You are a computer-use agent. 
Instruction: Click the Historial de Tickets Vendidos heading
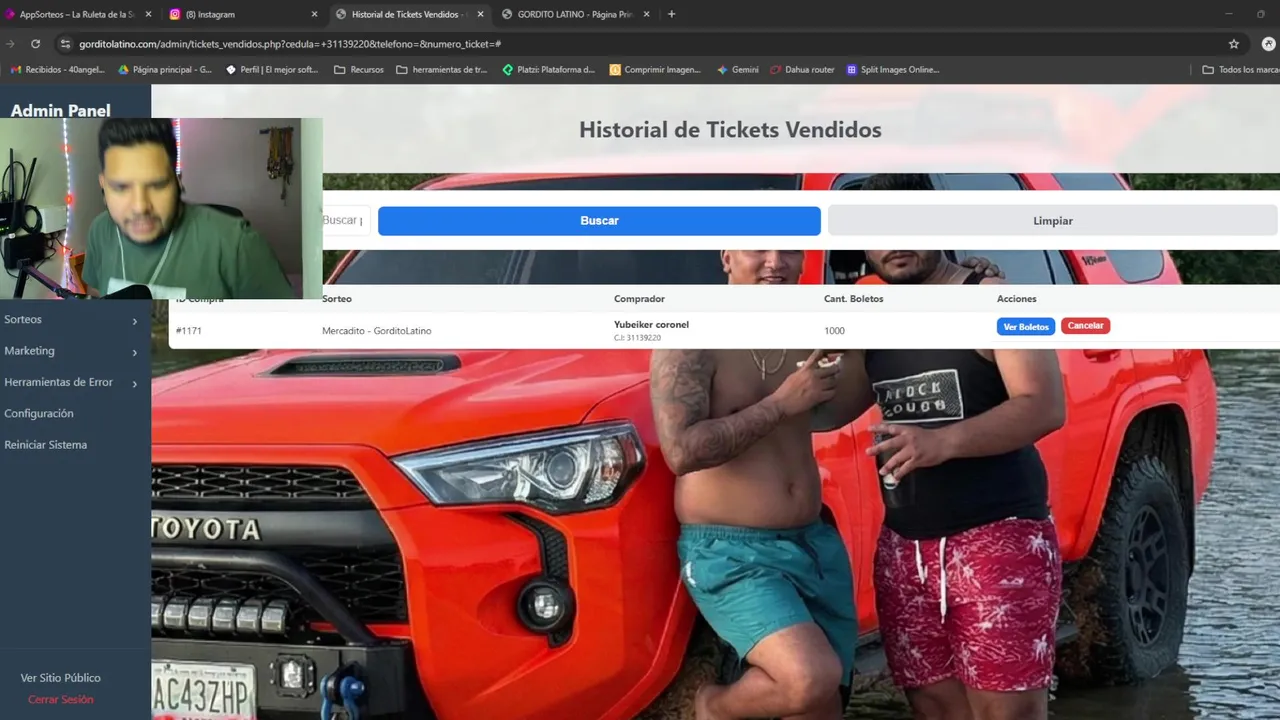tap(730, 129)
